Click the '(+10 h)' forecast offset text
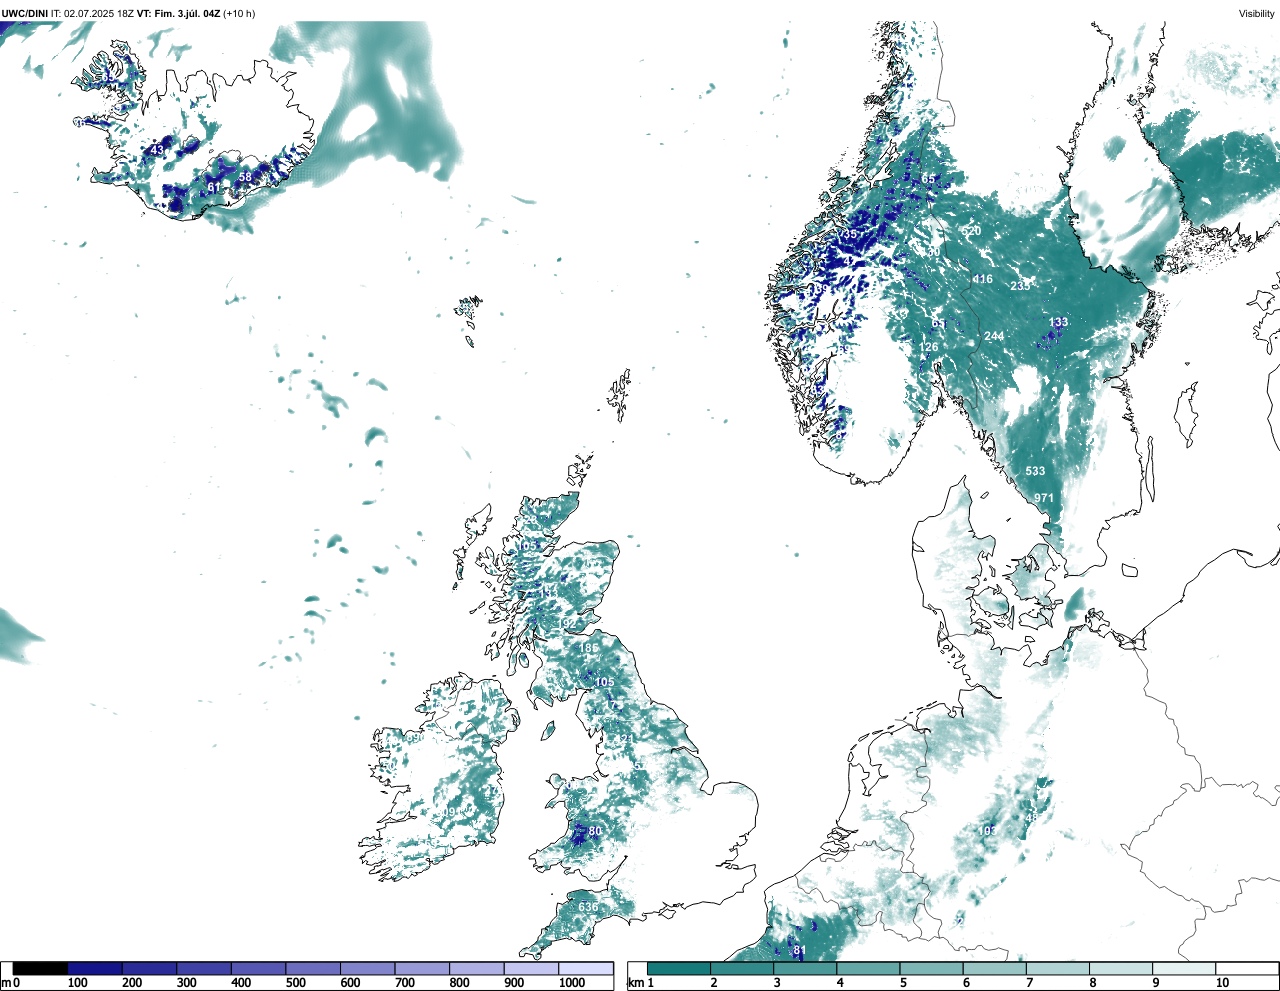The width and height of the screenshot is (1280, 991). (x=239, y=14)
